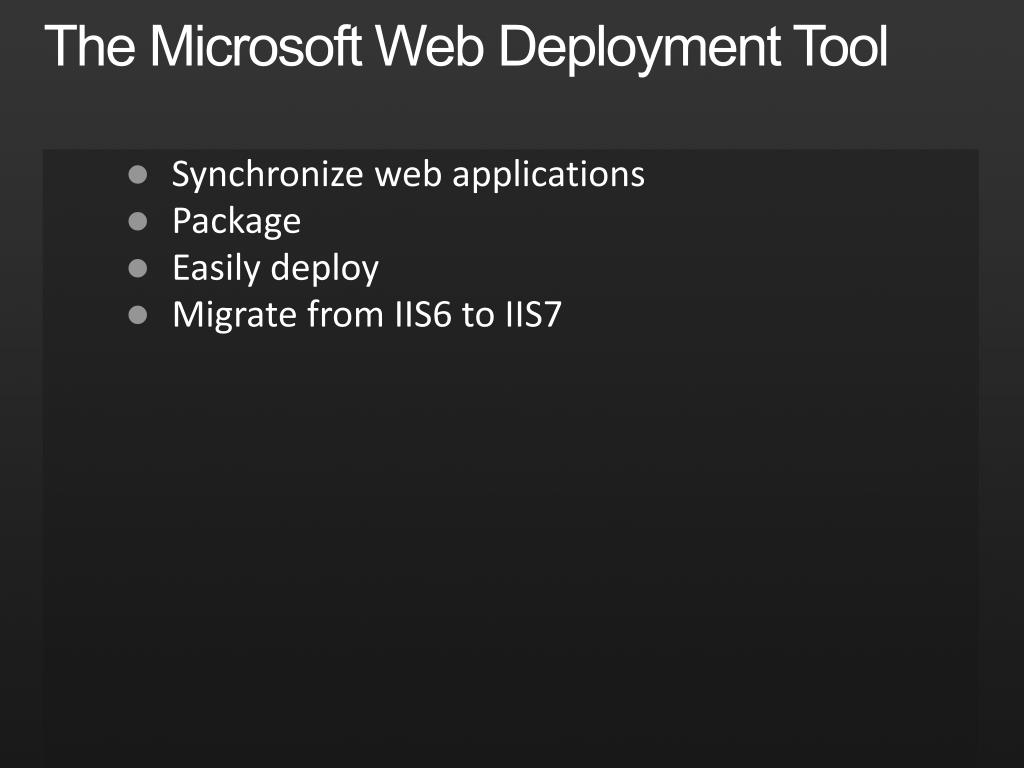Select the 'Easily deploy' bullet line
Screen dimensions: 1024x768
point(275,268)
